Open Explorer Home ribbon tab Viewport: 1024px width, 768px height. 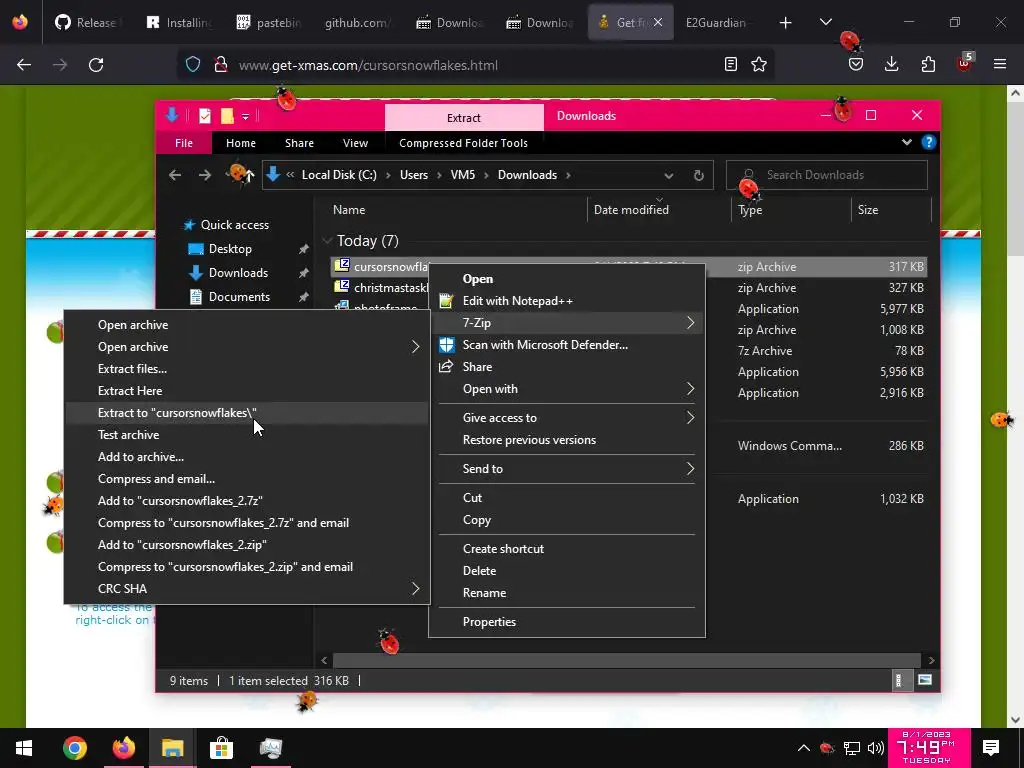[241, 143]
